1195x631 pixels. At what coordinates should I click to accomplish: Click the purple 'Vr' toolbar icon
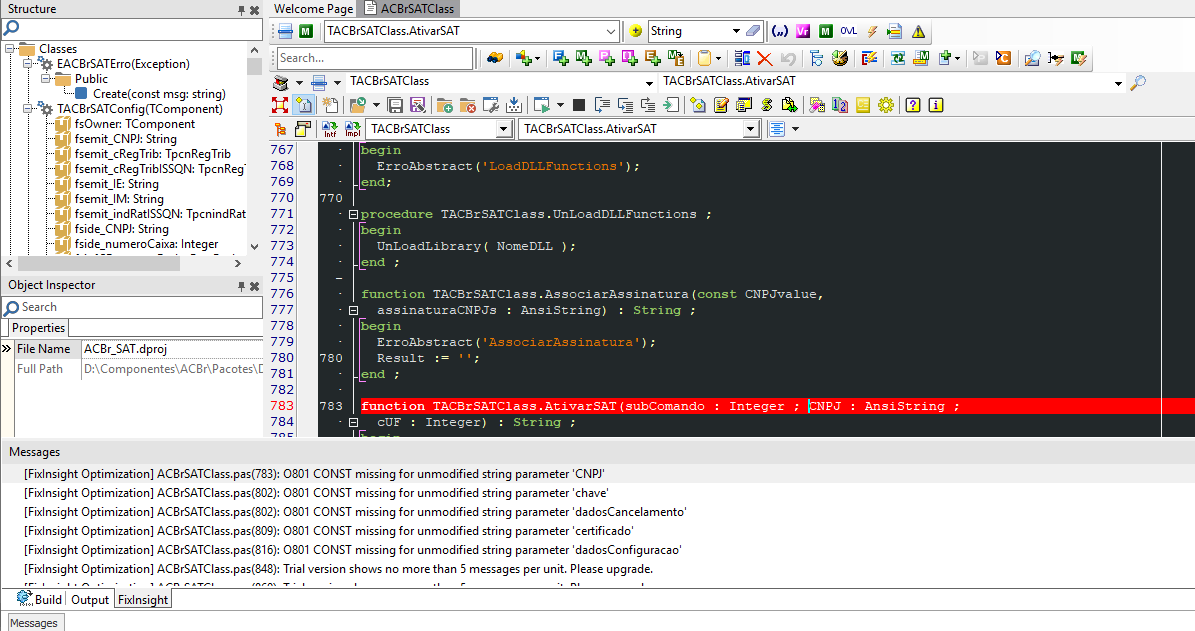click(803, 31)
